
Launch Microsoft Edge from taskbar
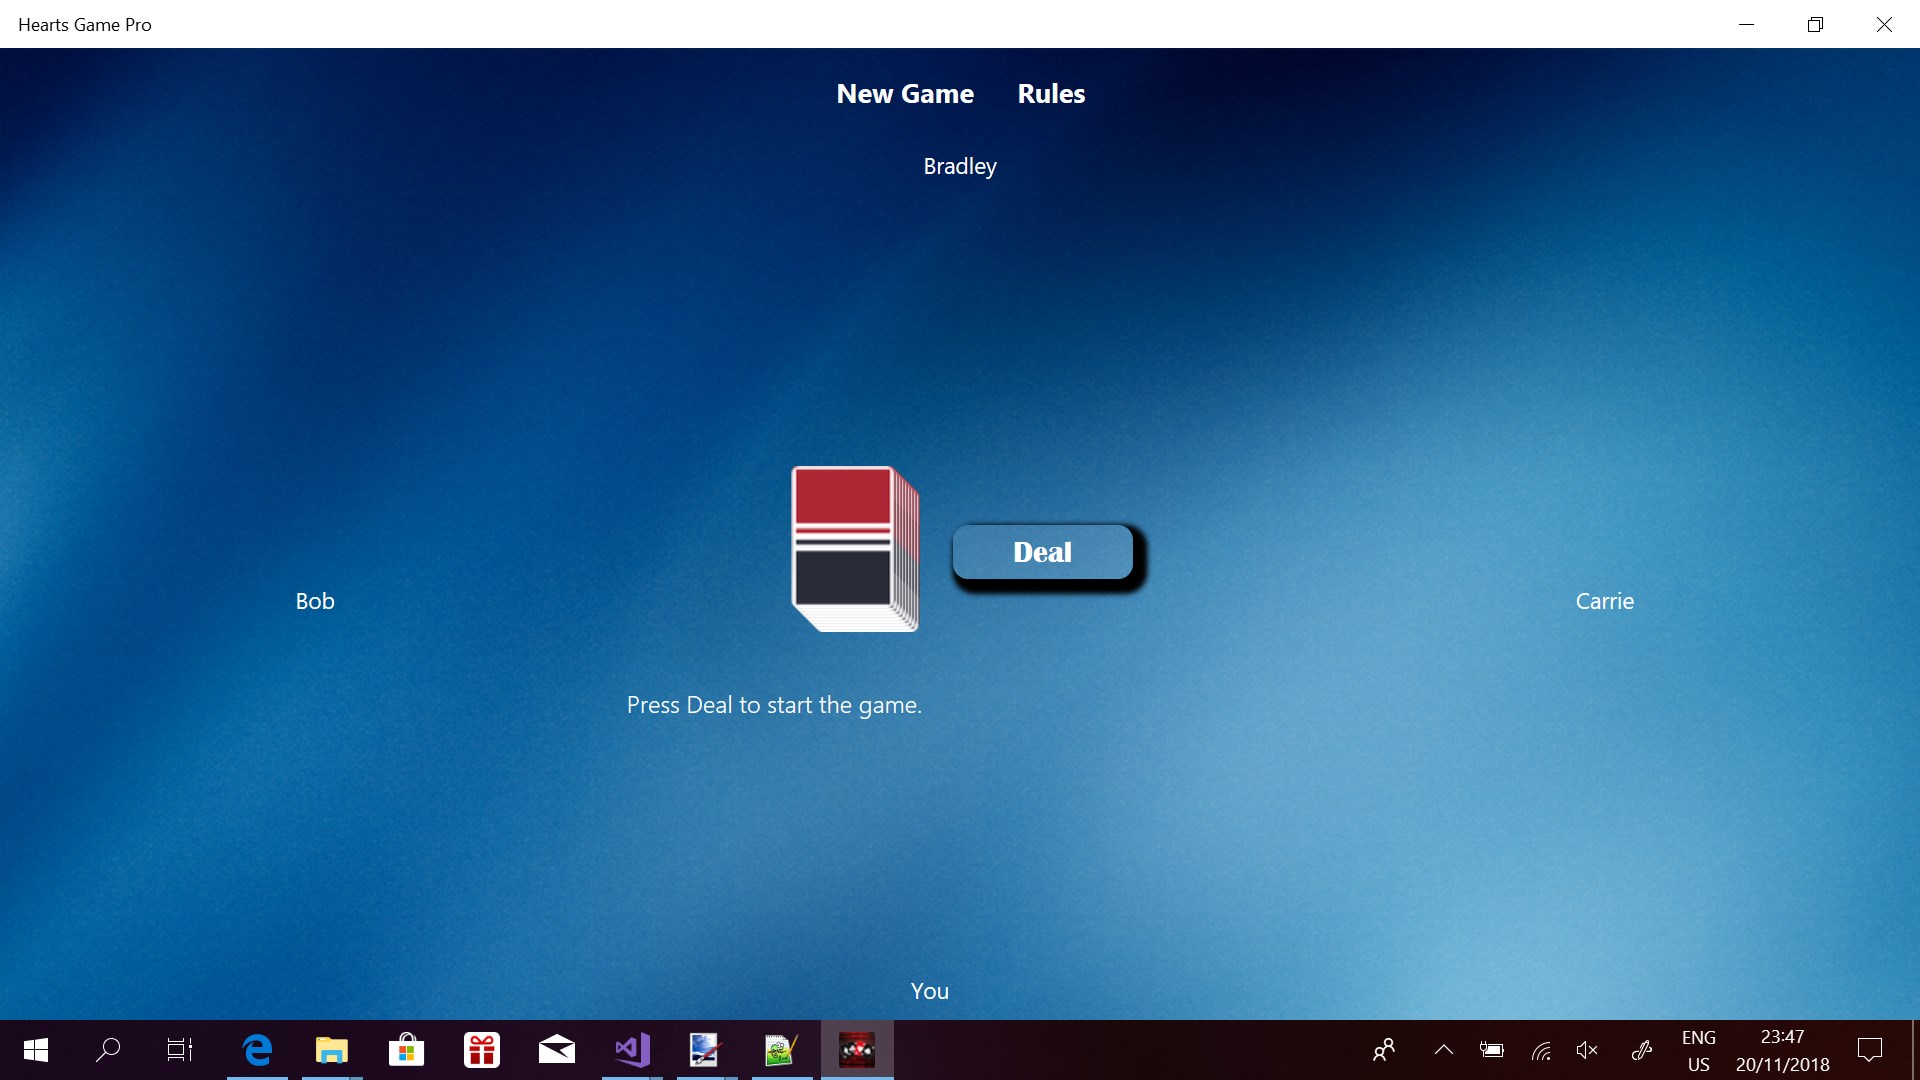(257, 1050)
